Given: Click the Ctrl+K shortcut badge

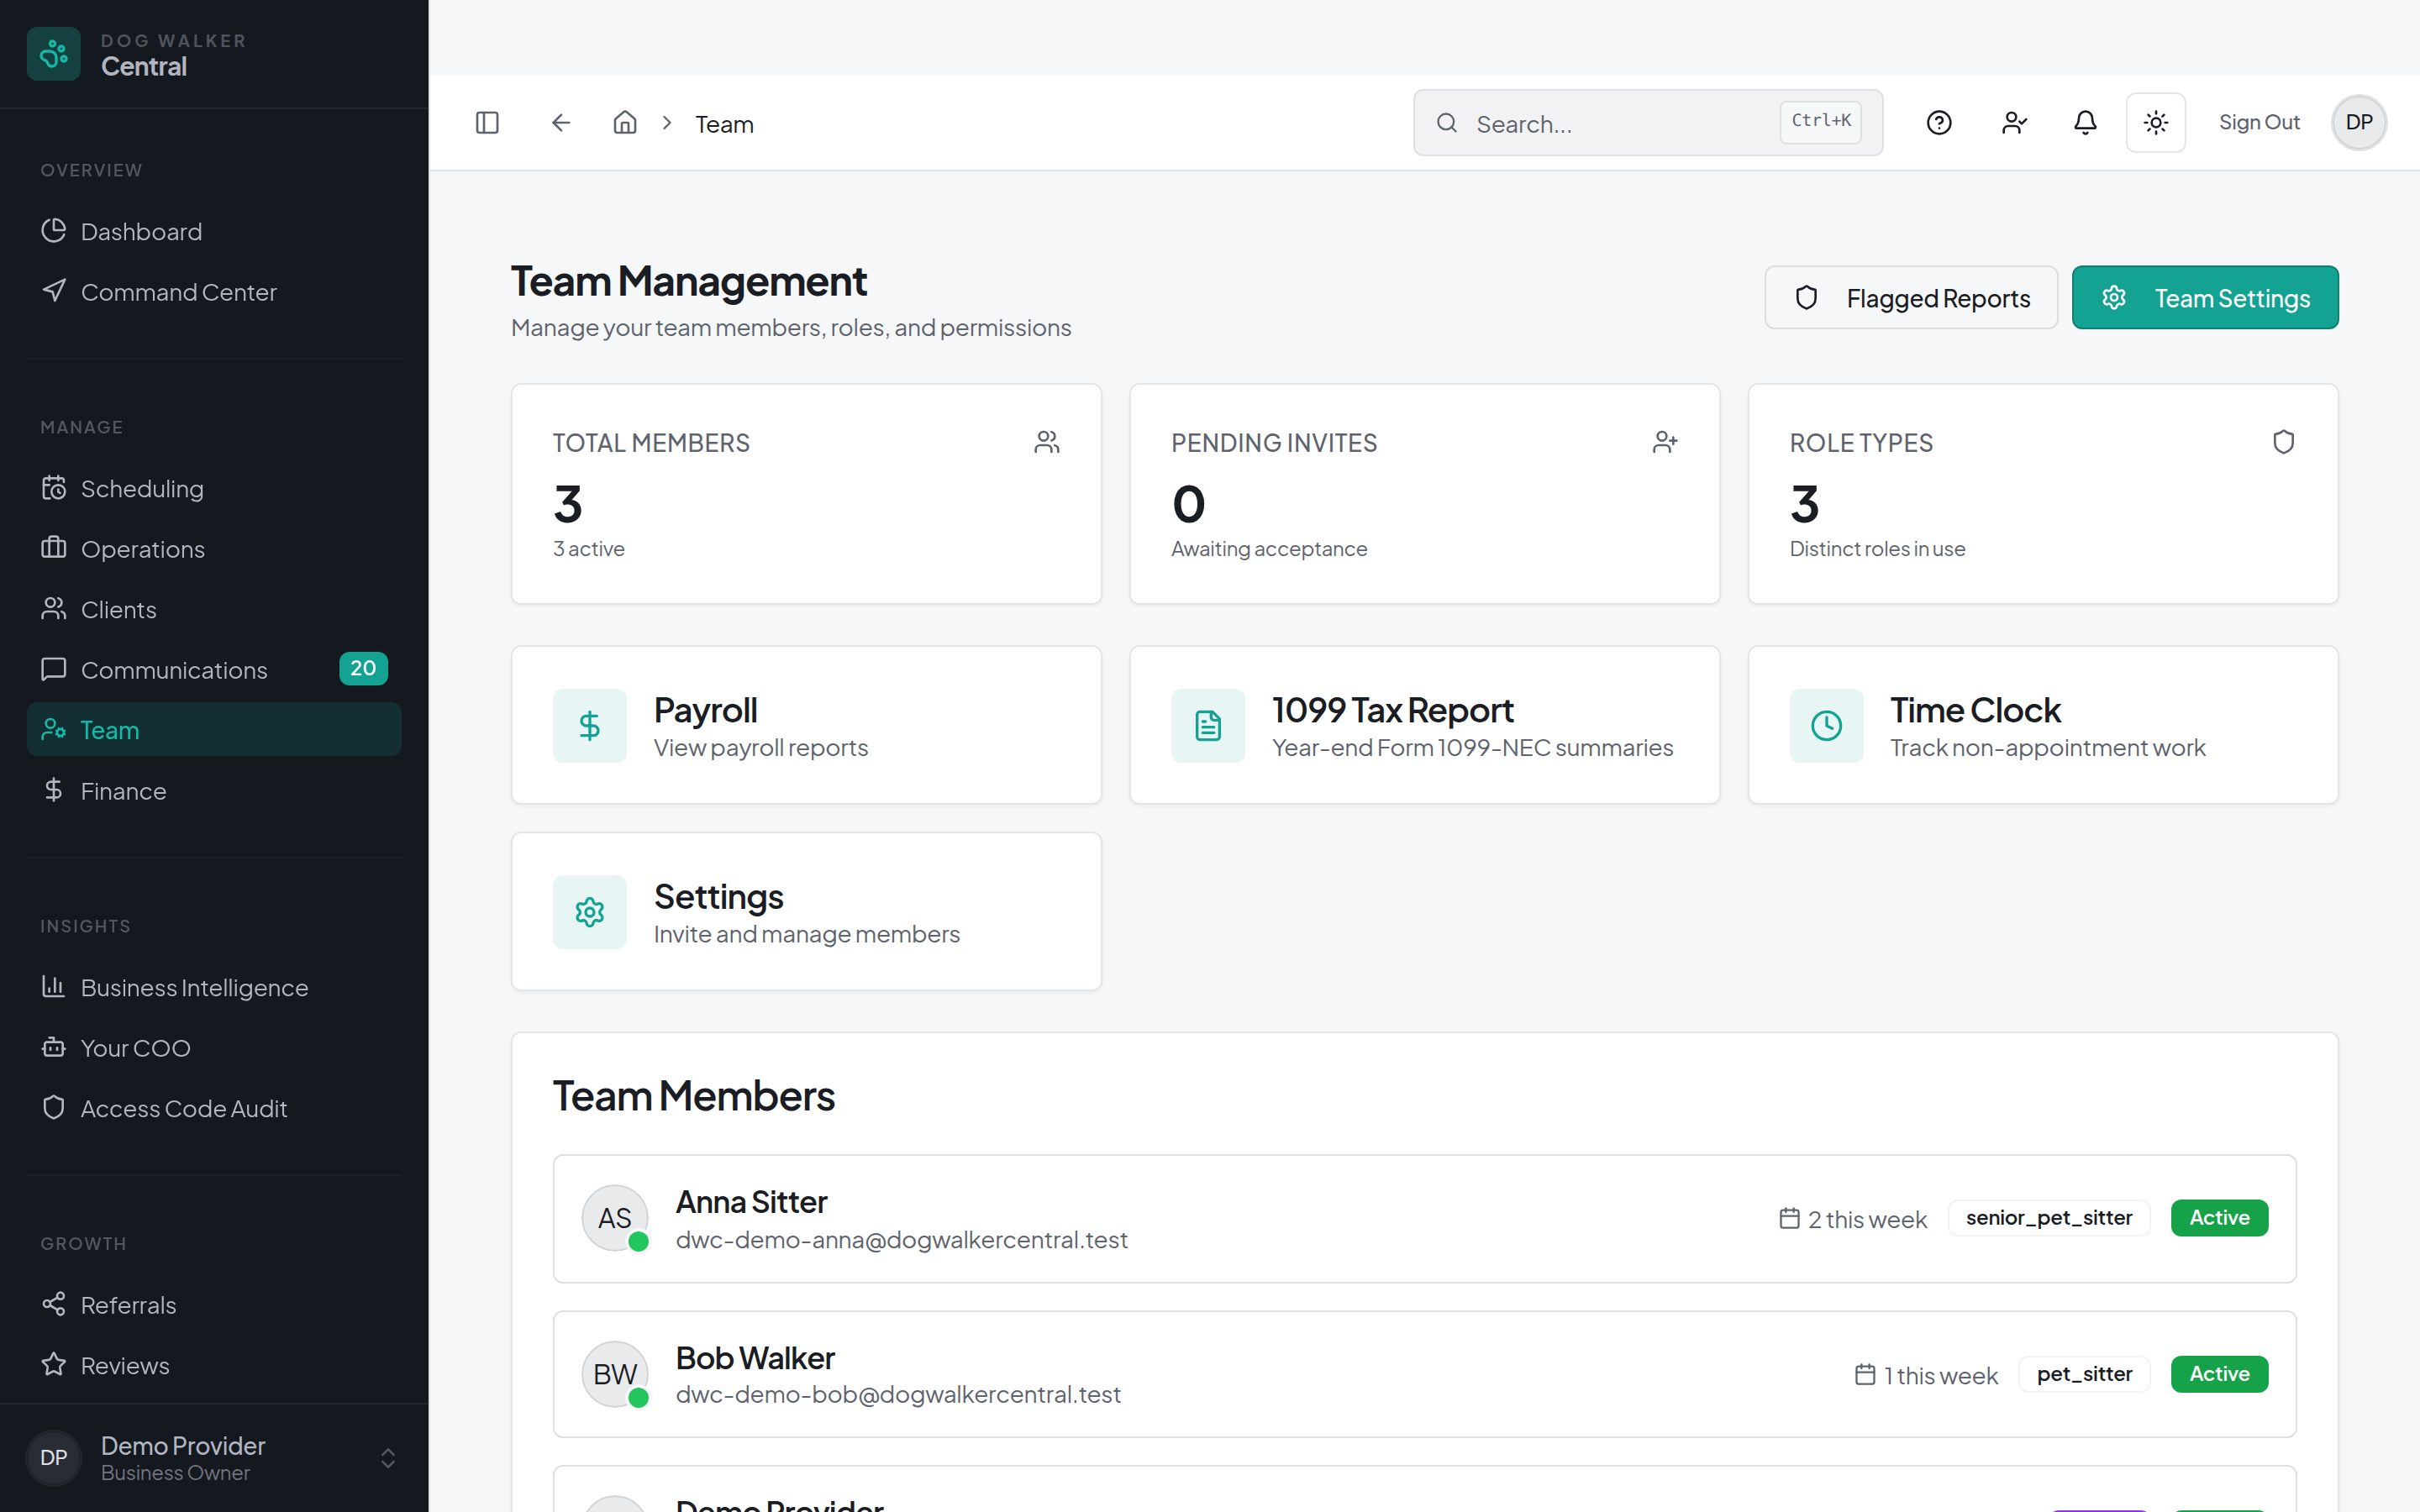Looking at the screenshot, I should [x=1820, y=121].
